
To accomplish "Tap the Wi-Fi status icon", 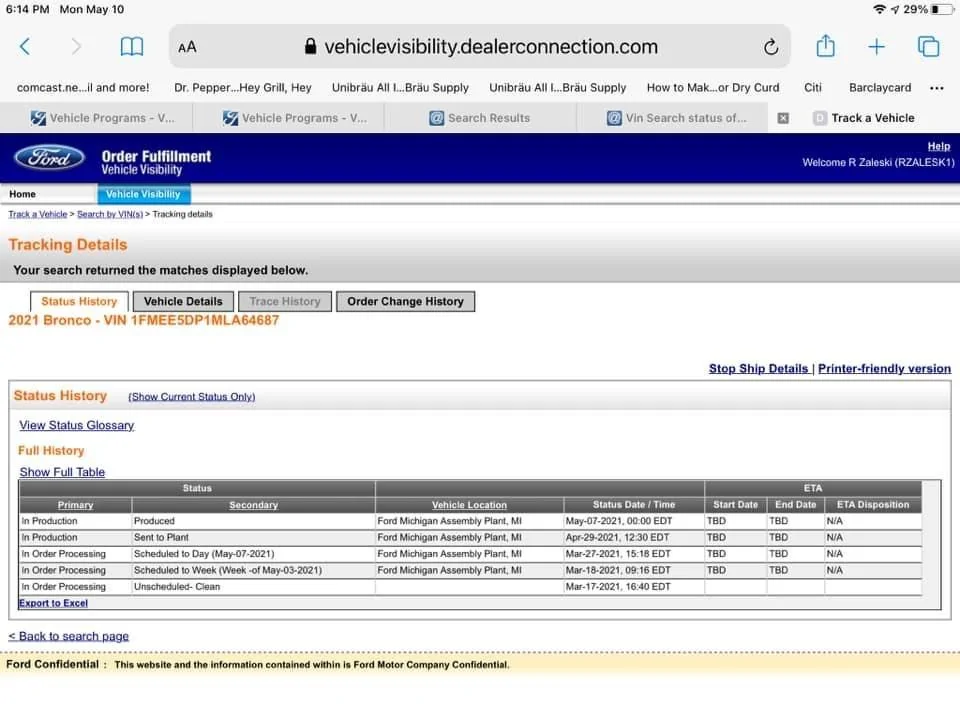I will click(879, 9).
